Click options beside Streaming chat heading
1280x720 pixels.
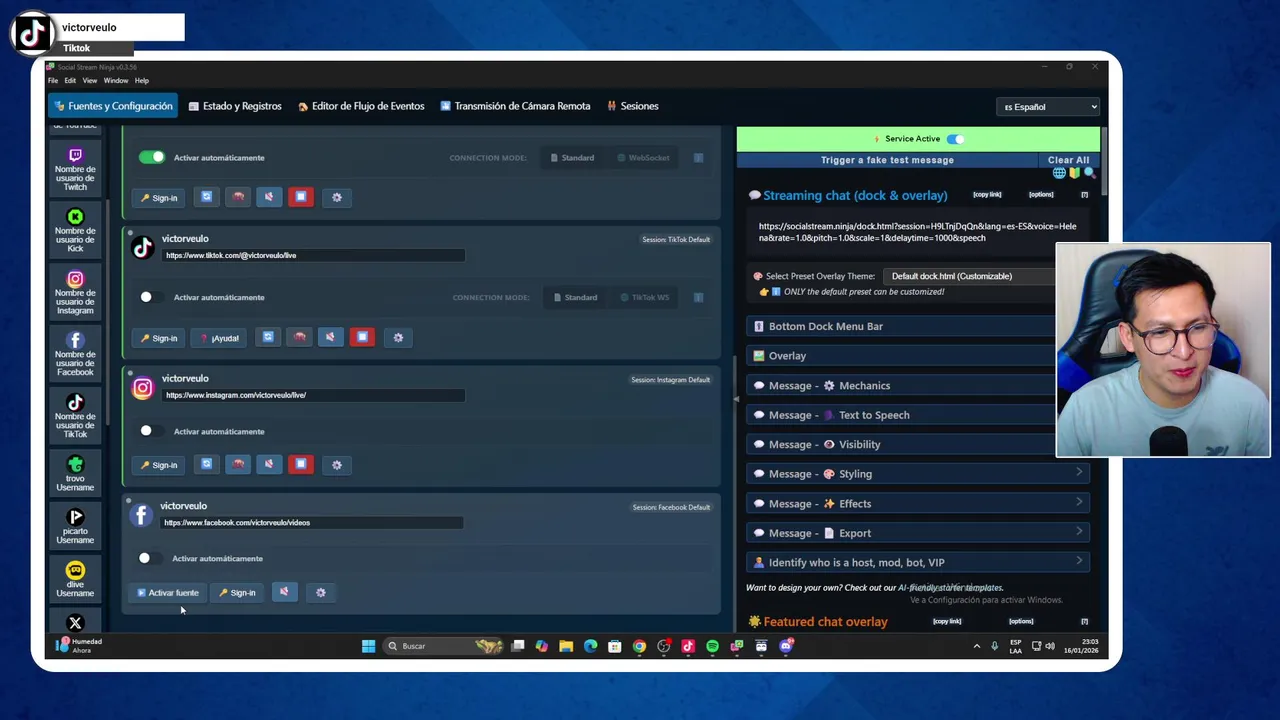click(x=1041, y=195)
